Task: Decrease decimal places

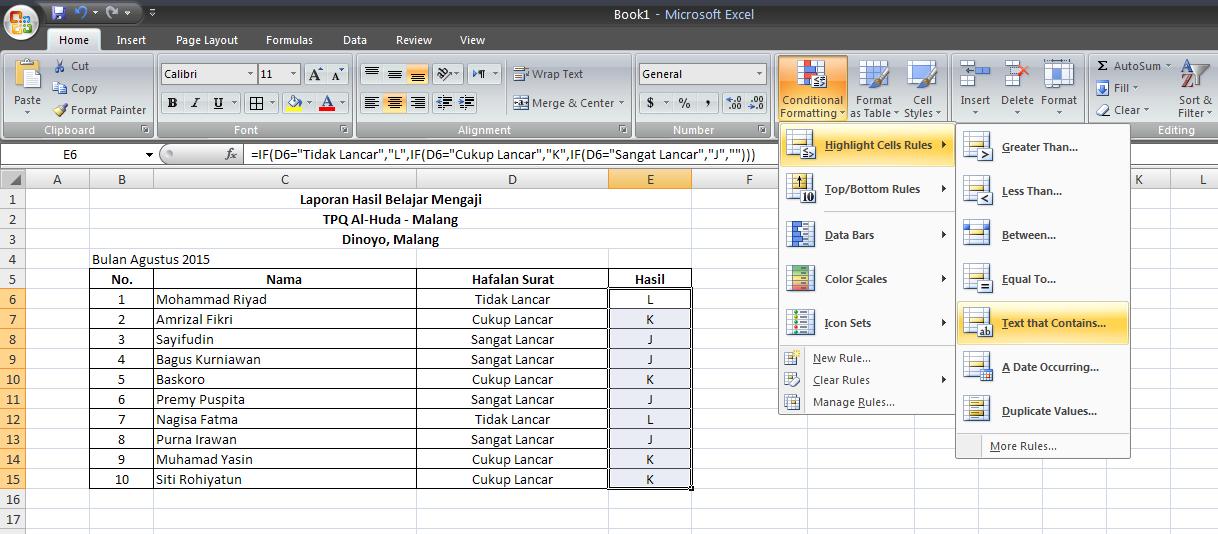Action: click(x=756, y=103)
